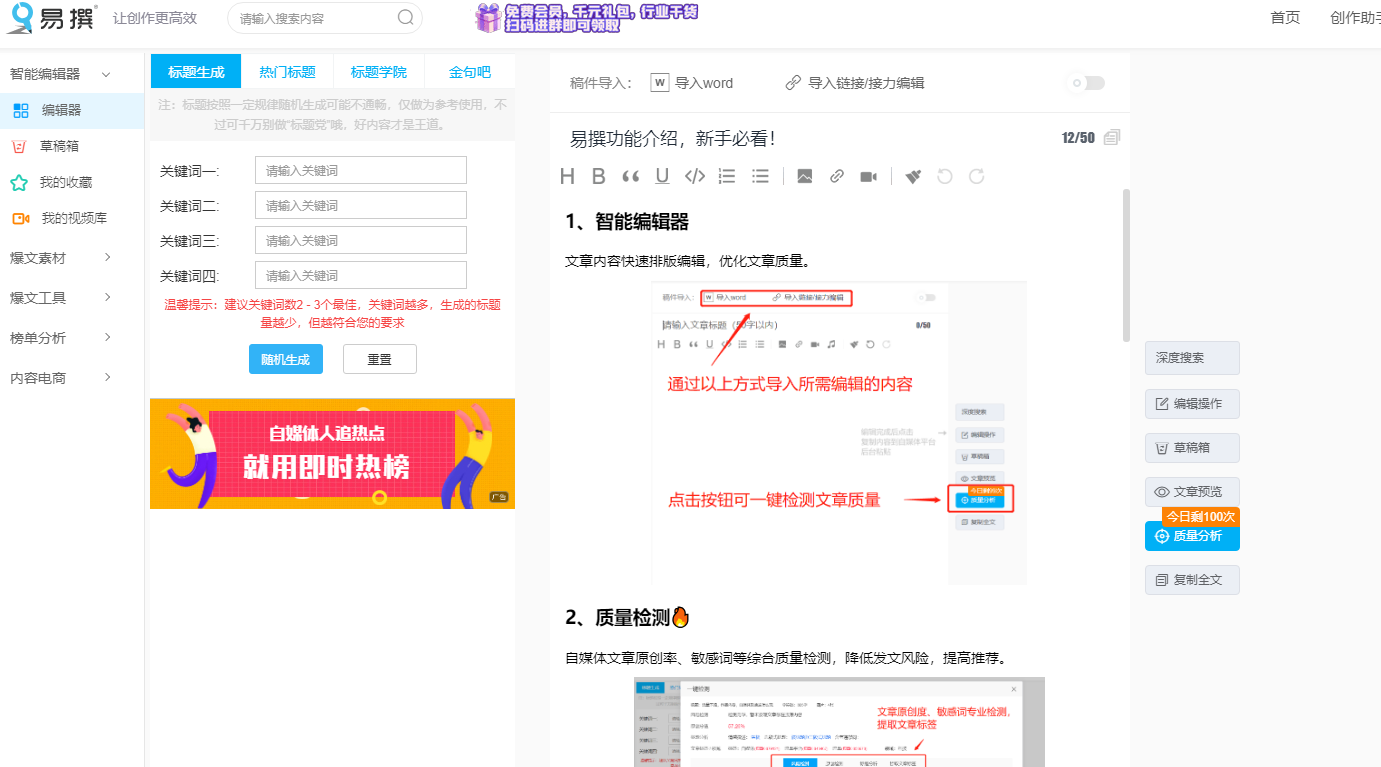The image size is (1381, 767).
Task: Click the 随机生成 button
Action: (x=286, y=358)
